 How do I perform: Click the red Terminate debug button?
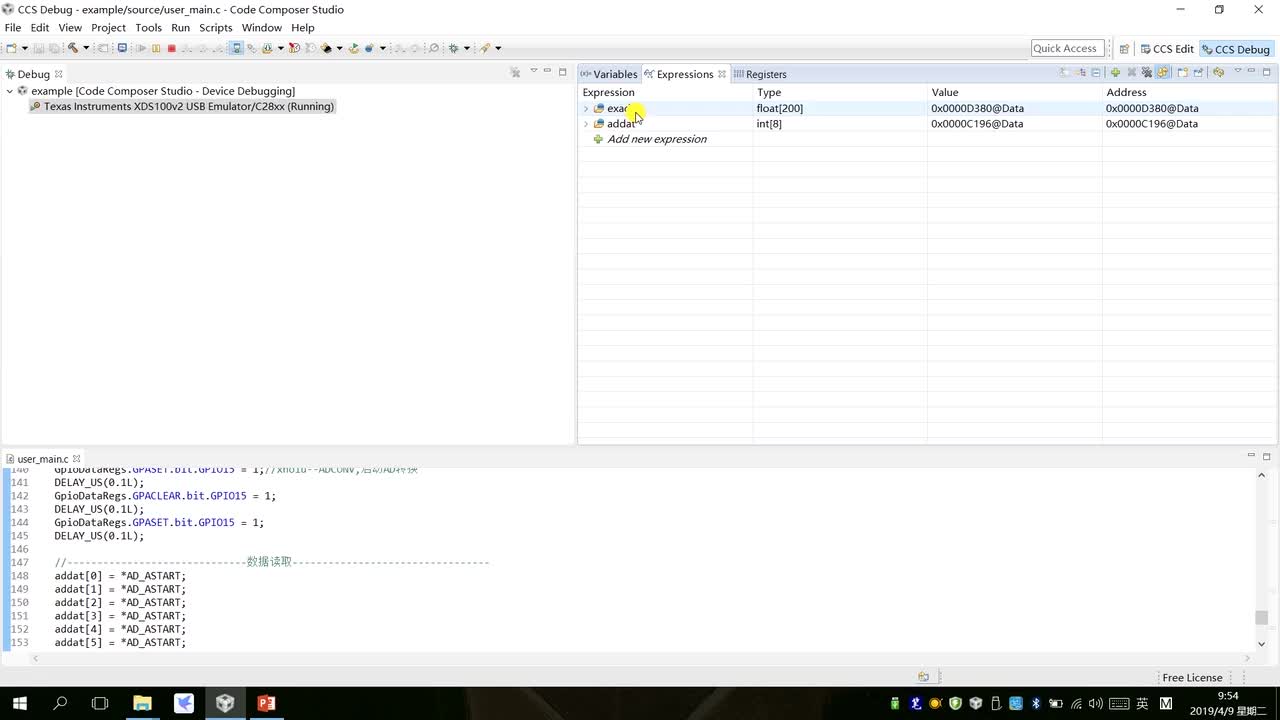point(171,48)
